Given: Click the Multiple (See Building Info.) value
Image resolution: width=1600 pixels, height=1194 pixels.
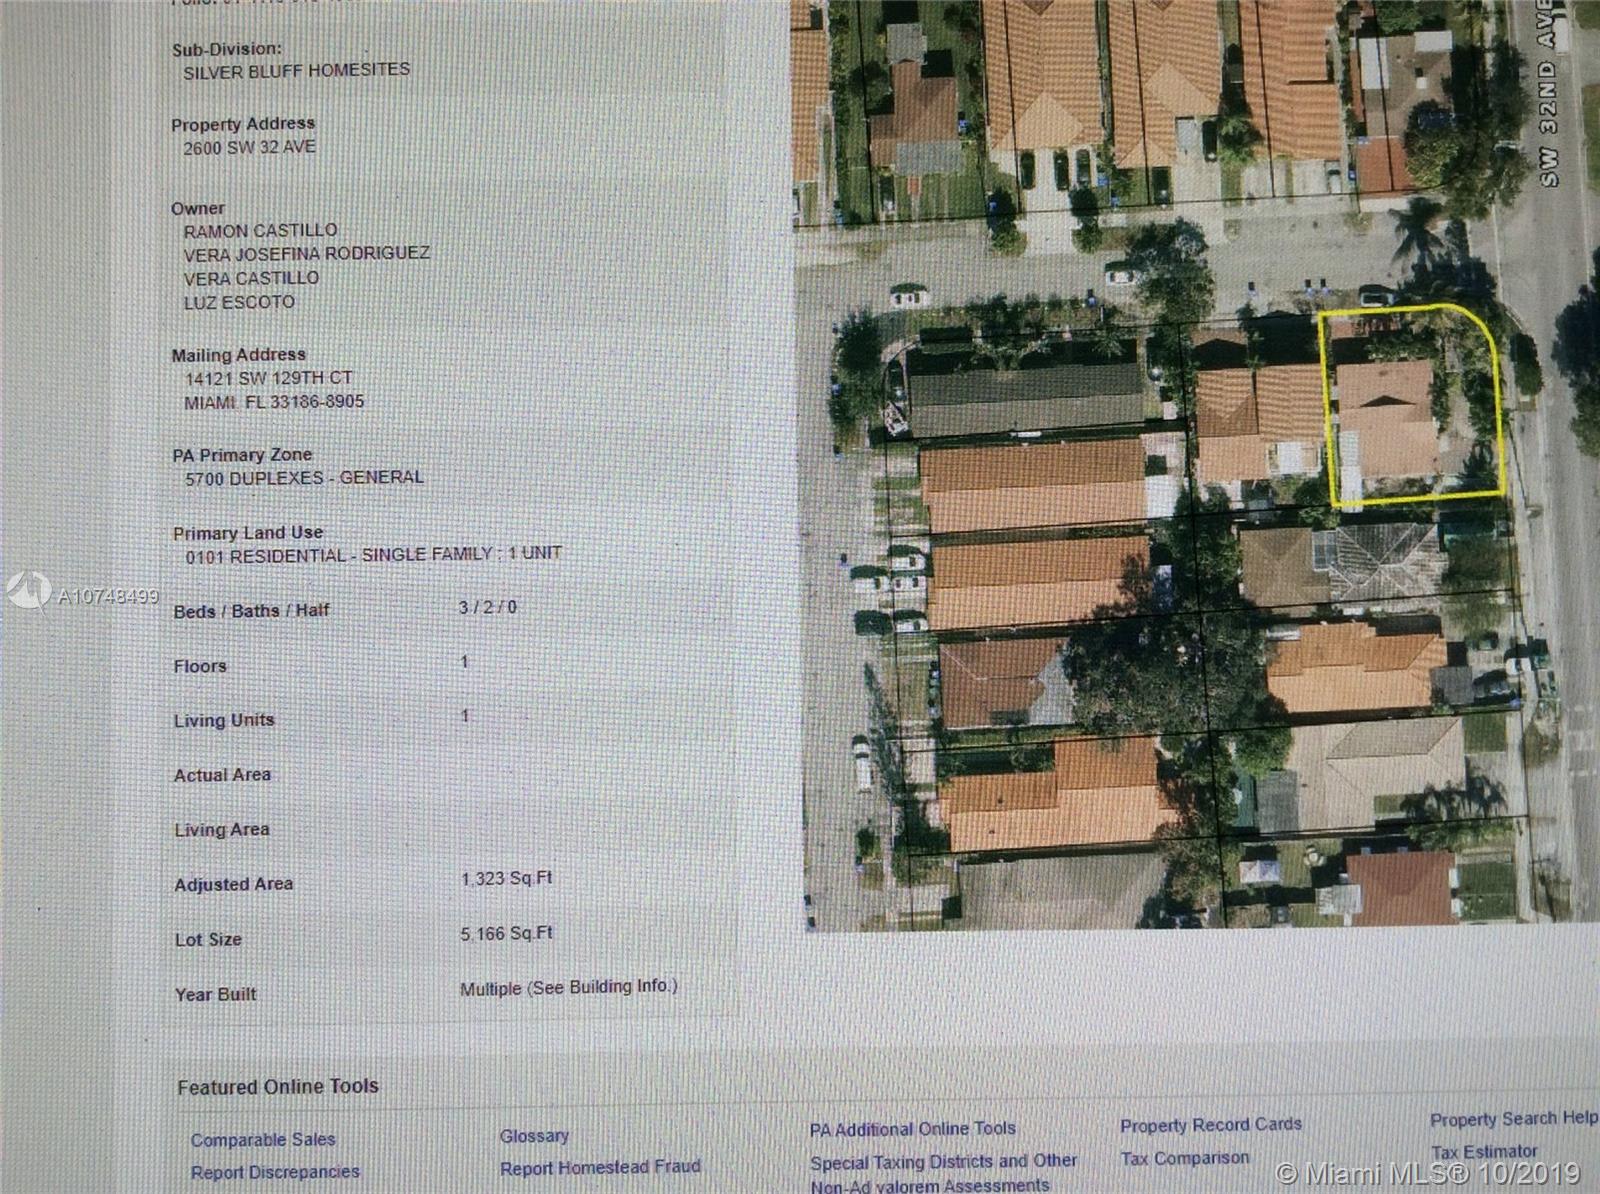Looking at the screenshot, I should tap(568, 988).
